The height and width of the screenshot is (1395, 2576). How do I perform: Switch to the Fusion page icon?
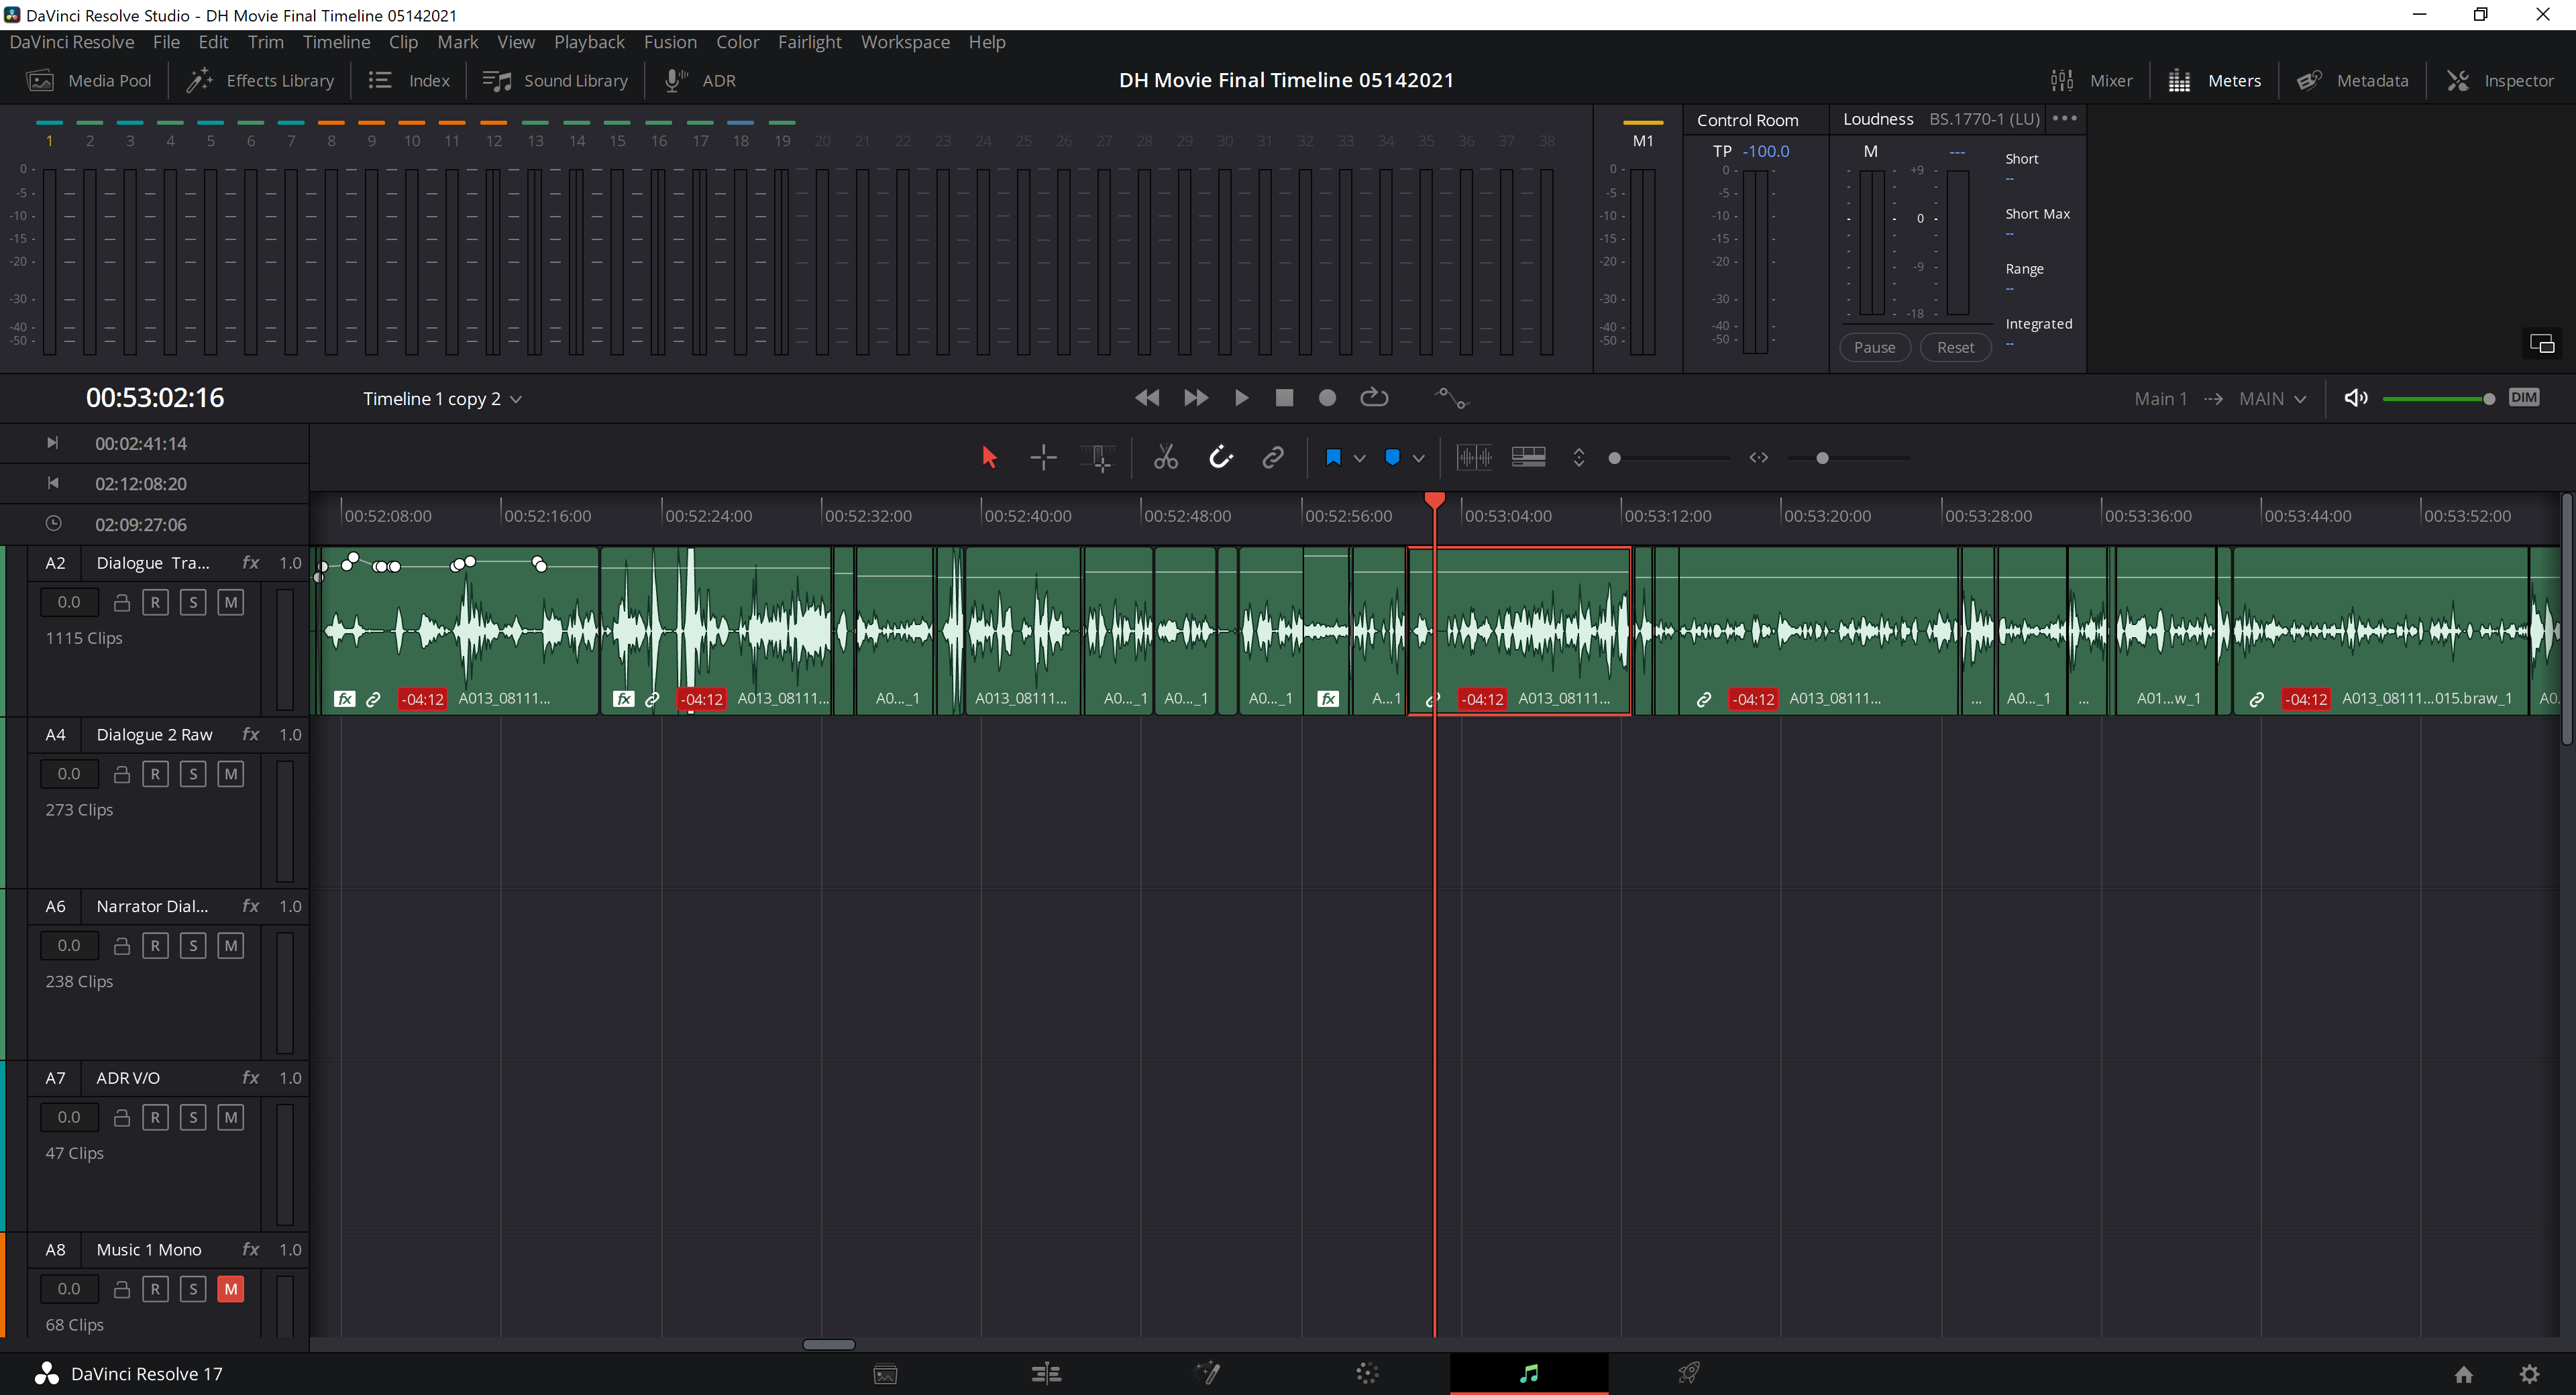point(1207,1373)
